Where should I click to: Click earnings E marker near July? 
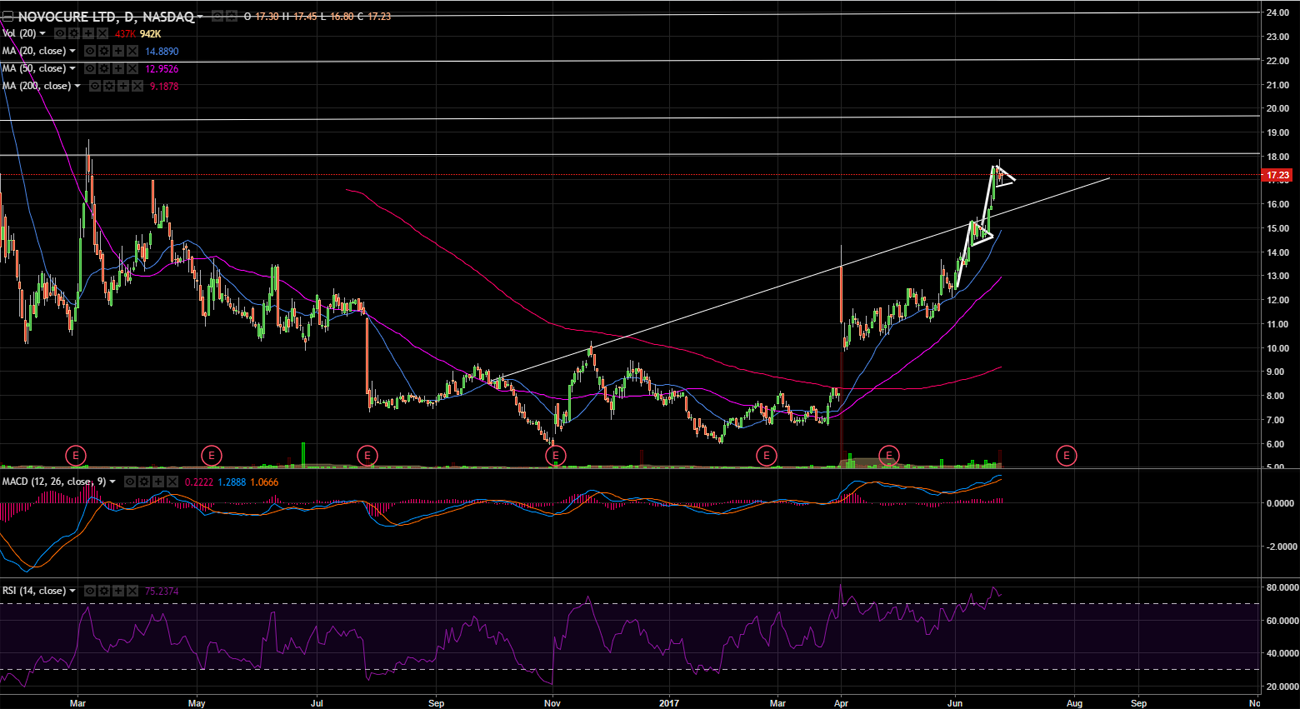coord(368,456)
